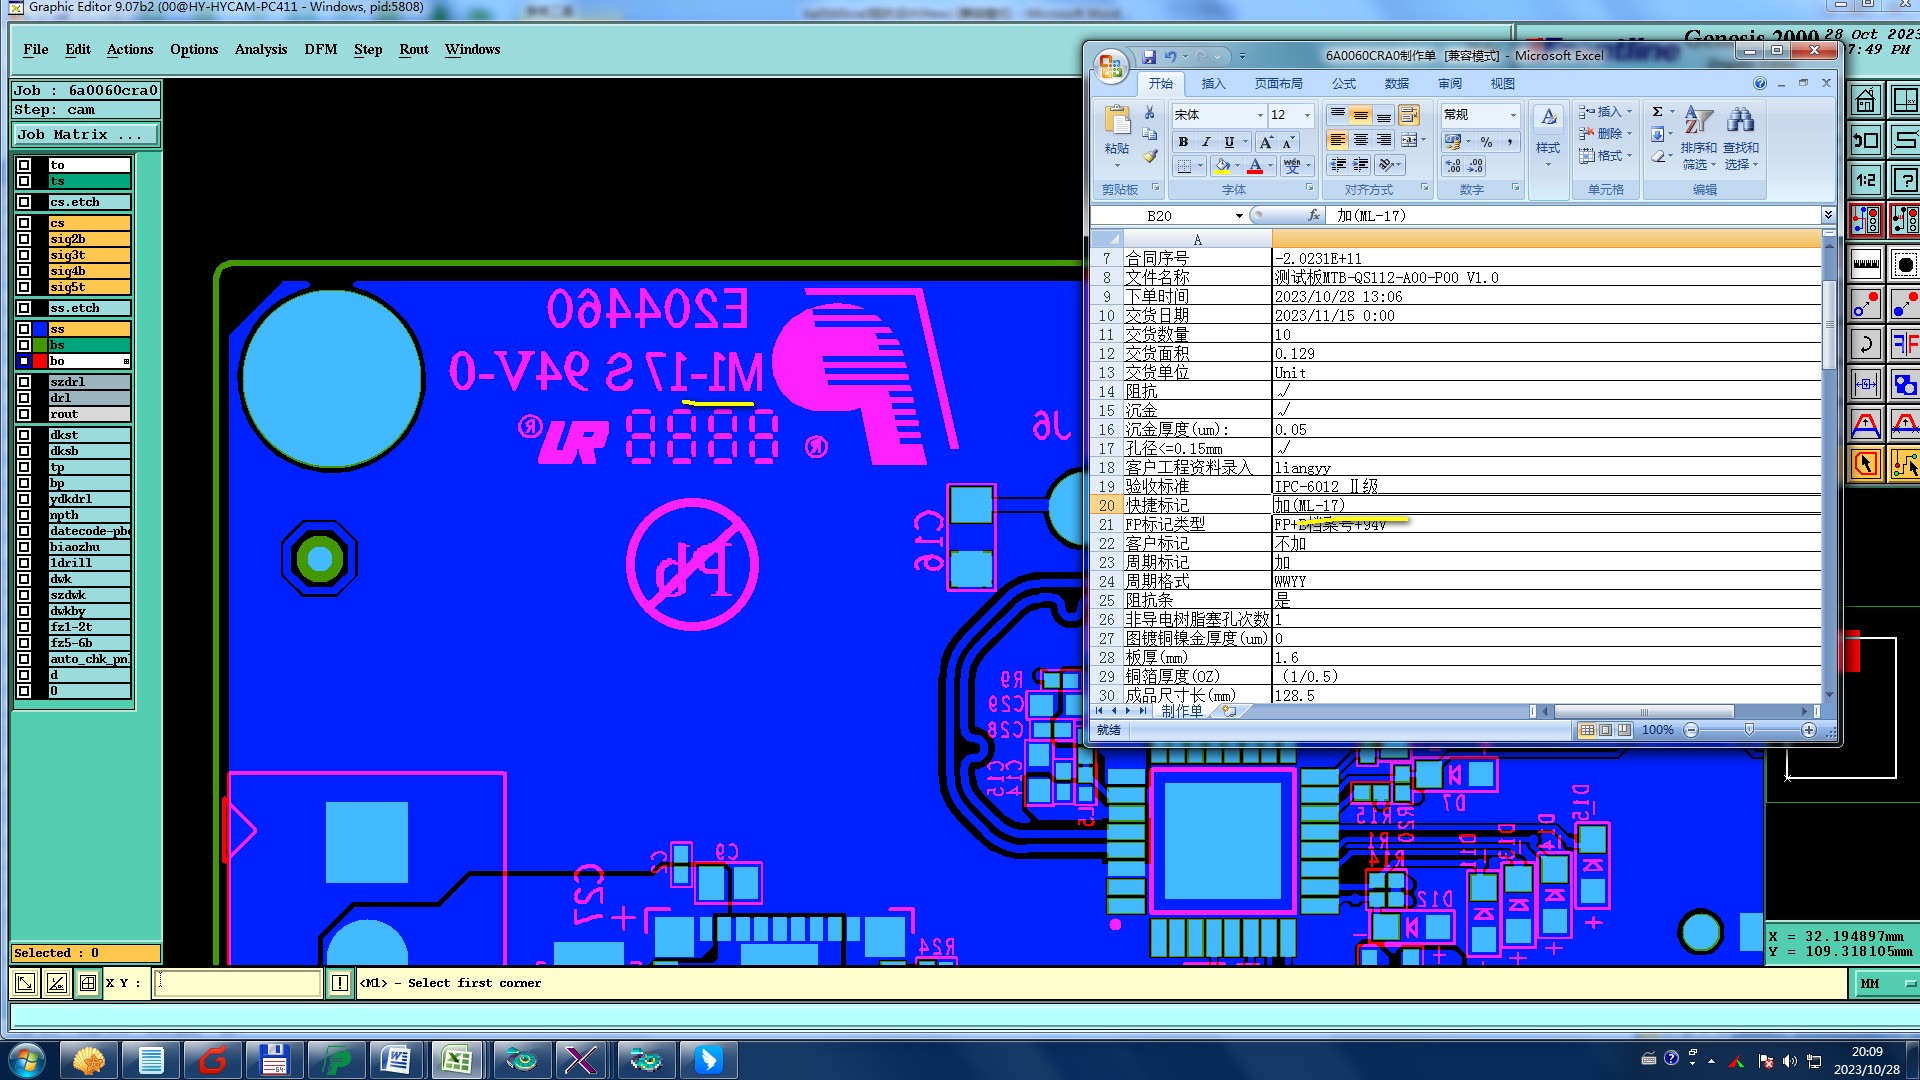Image resolution: width=1920 pixels, height=1080 pixels.
Task: Toggle checkbox for sig2b layer
Action: tap(24, 239)
